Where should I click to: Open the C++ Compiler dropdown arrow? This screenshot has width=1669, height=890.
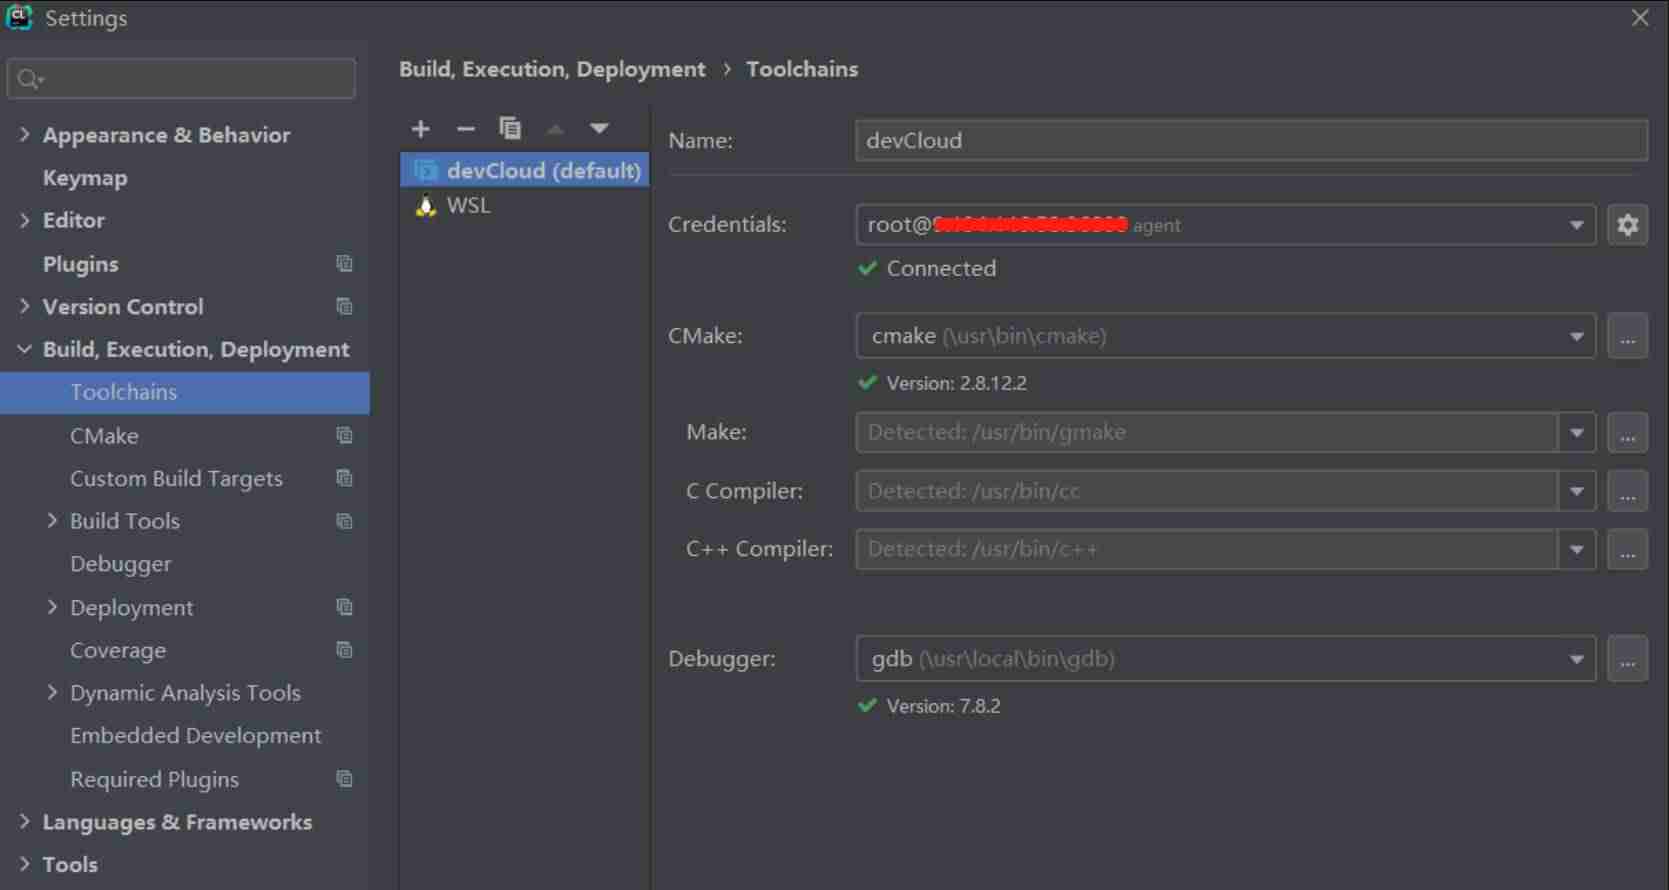click(1577, 549)
